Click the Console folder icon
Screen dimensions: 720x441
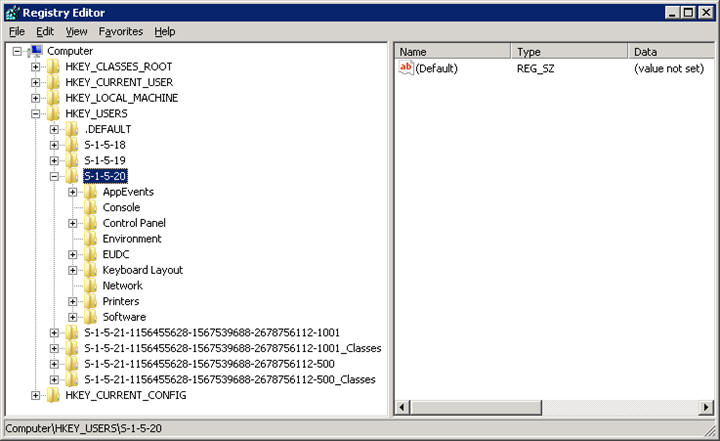[x=90, y=208]
